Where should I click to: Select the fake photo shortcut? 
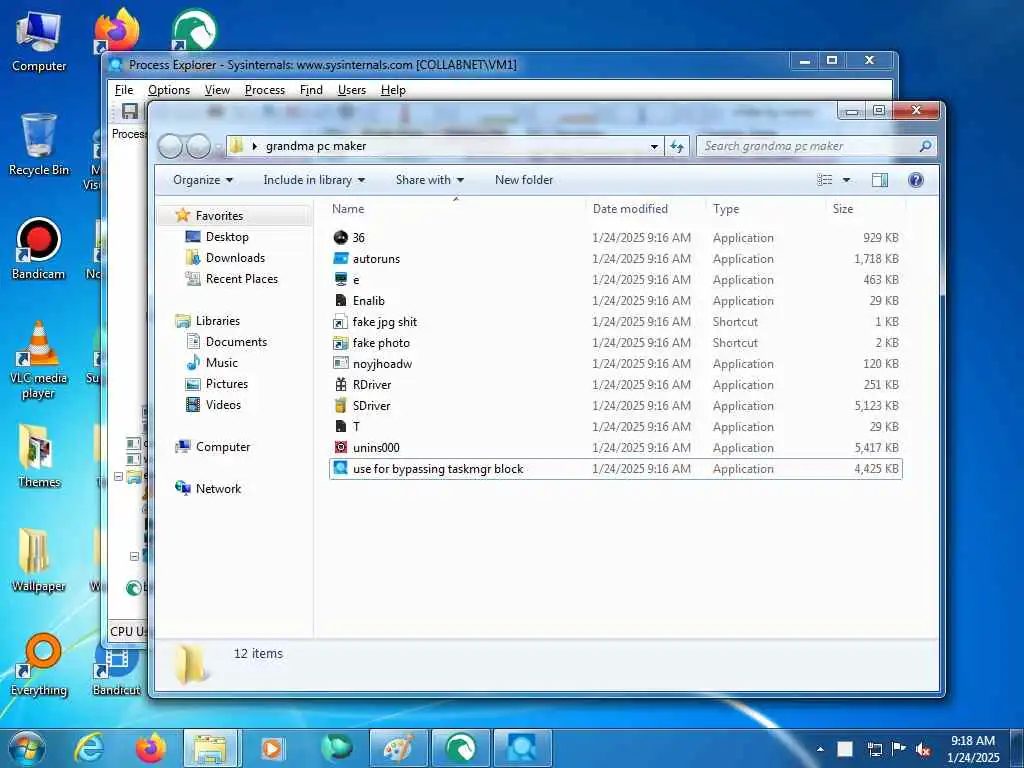click(615, 342)
